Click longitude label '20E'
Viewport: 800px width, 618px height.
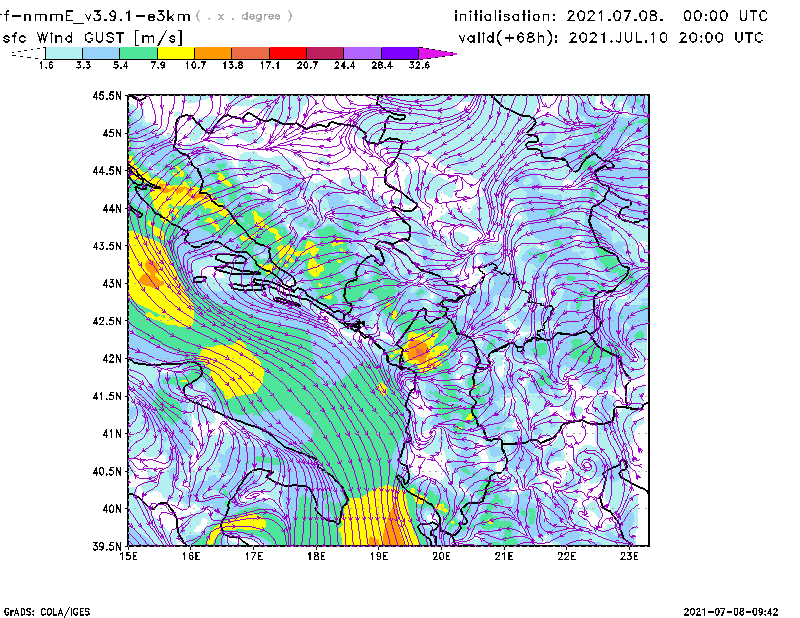(x=441, y=556)
